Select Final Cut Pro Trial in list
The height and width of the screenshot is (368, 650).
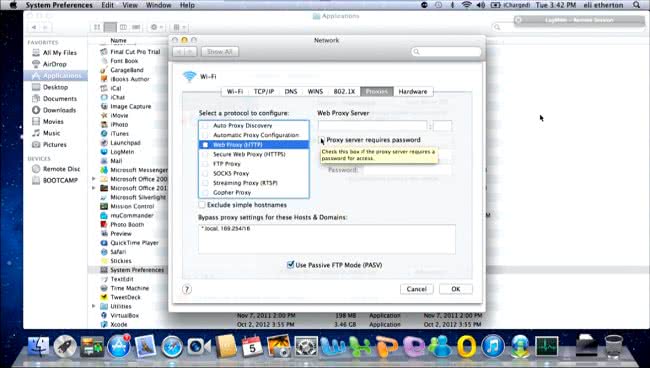tap(135, 52)
